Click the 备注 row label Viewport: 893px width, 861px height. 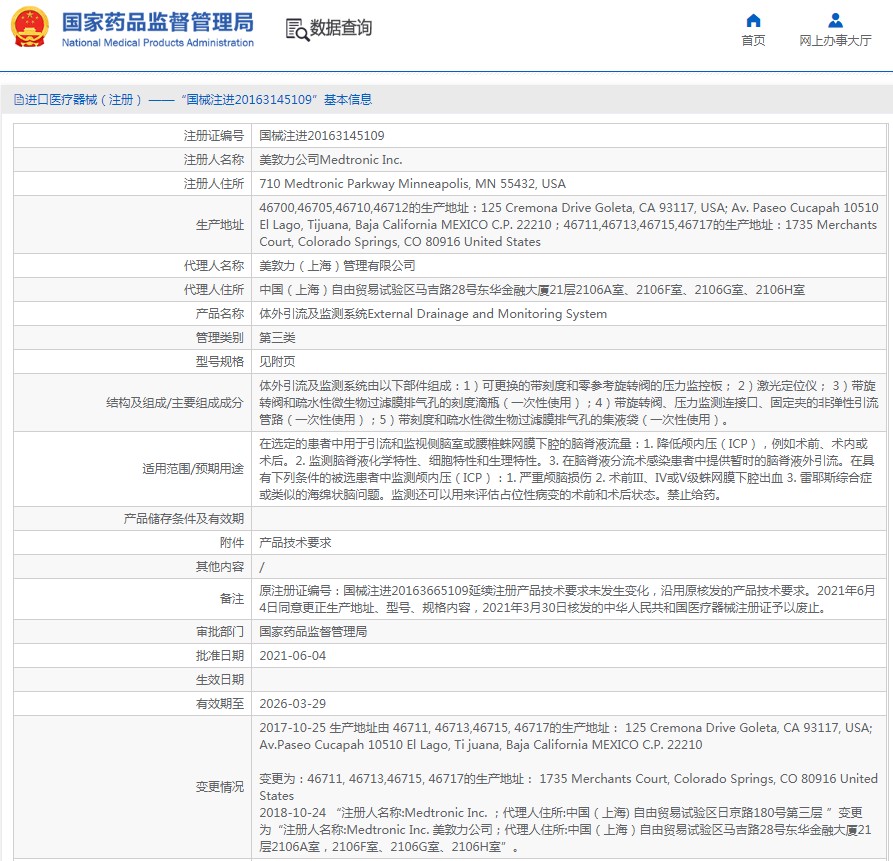(232, 598)
